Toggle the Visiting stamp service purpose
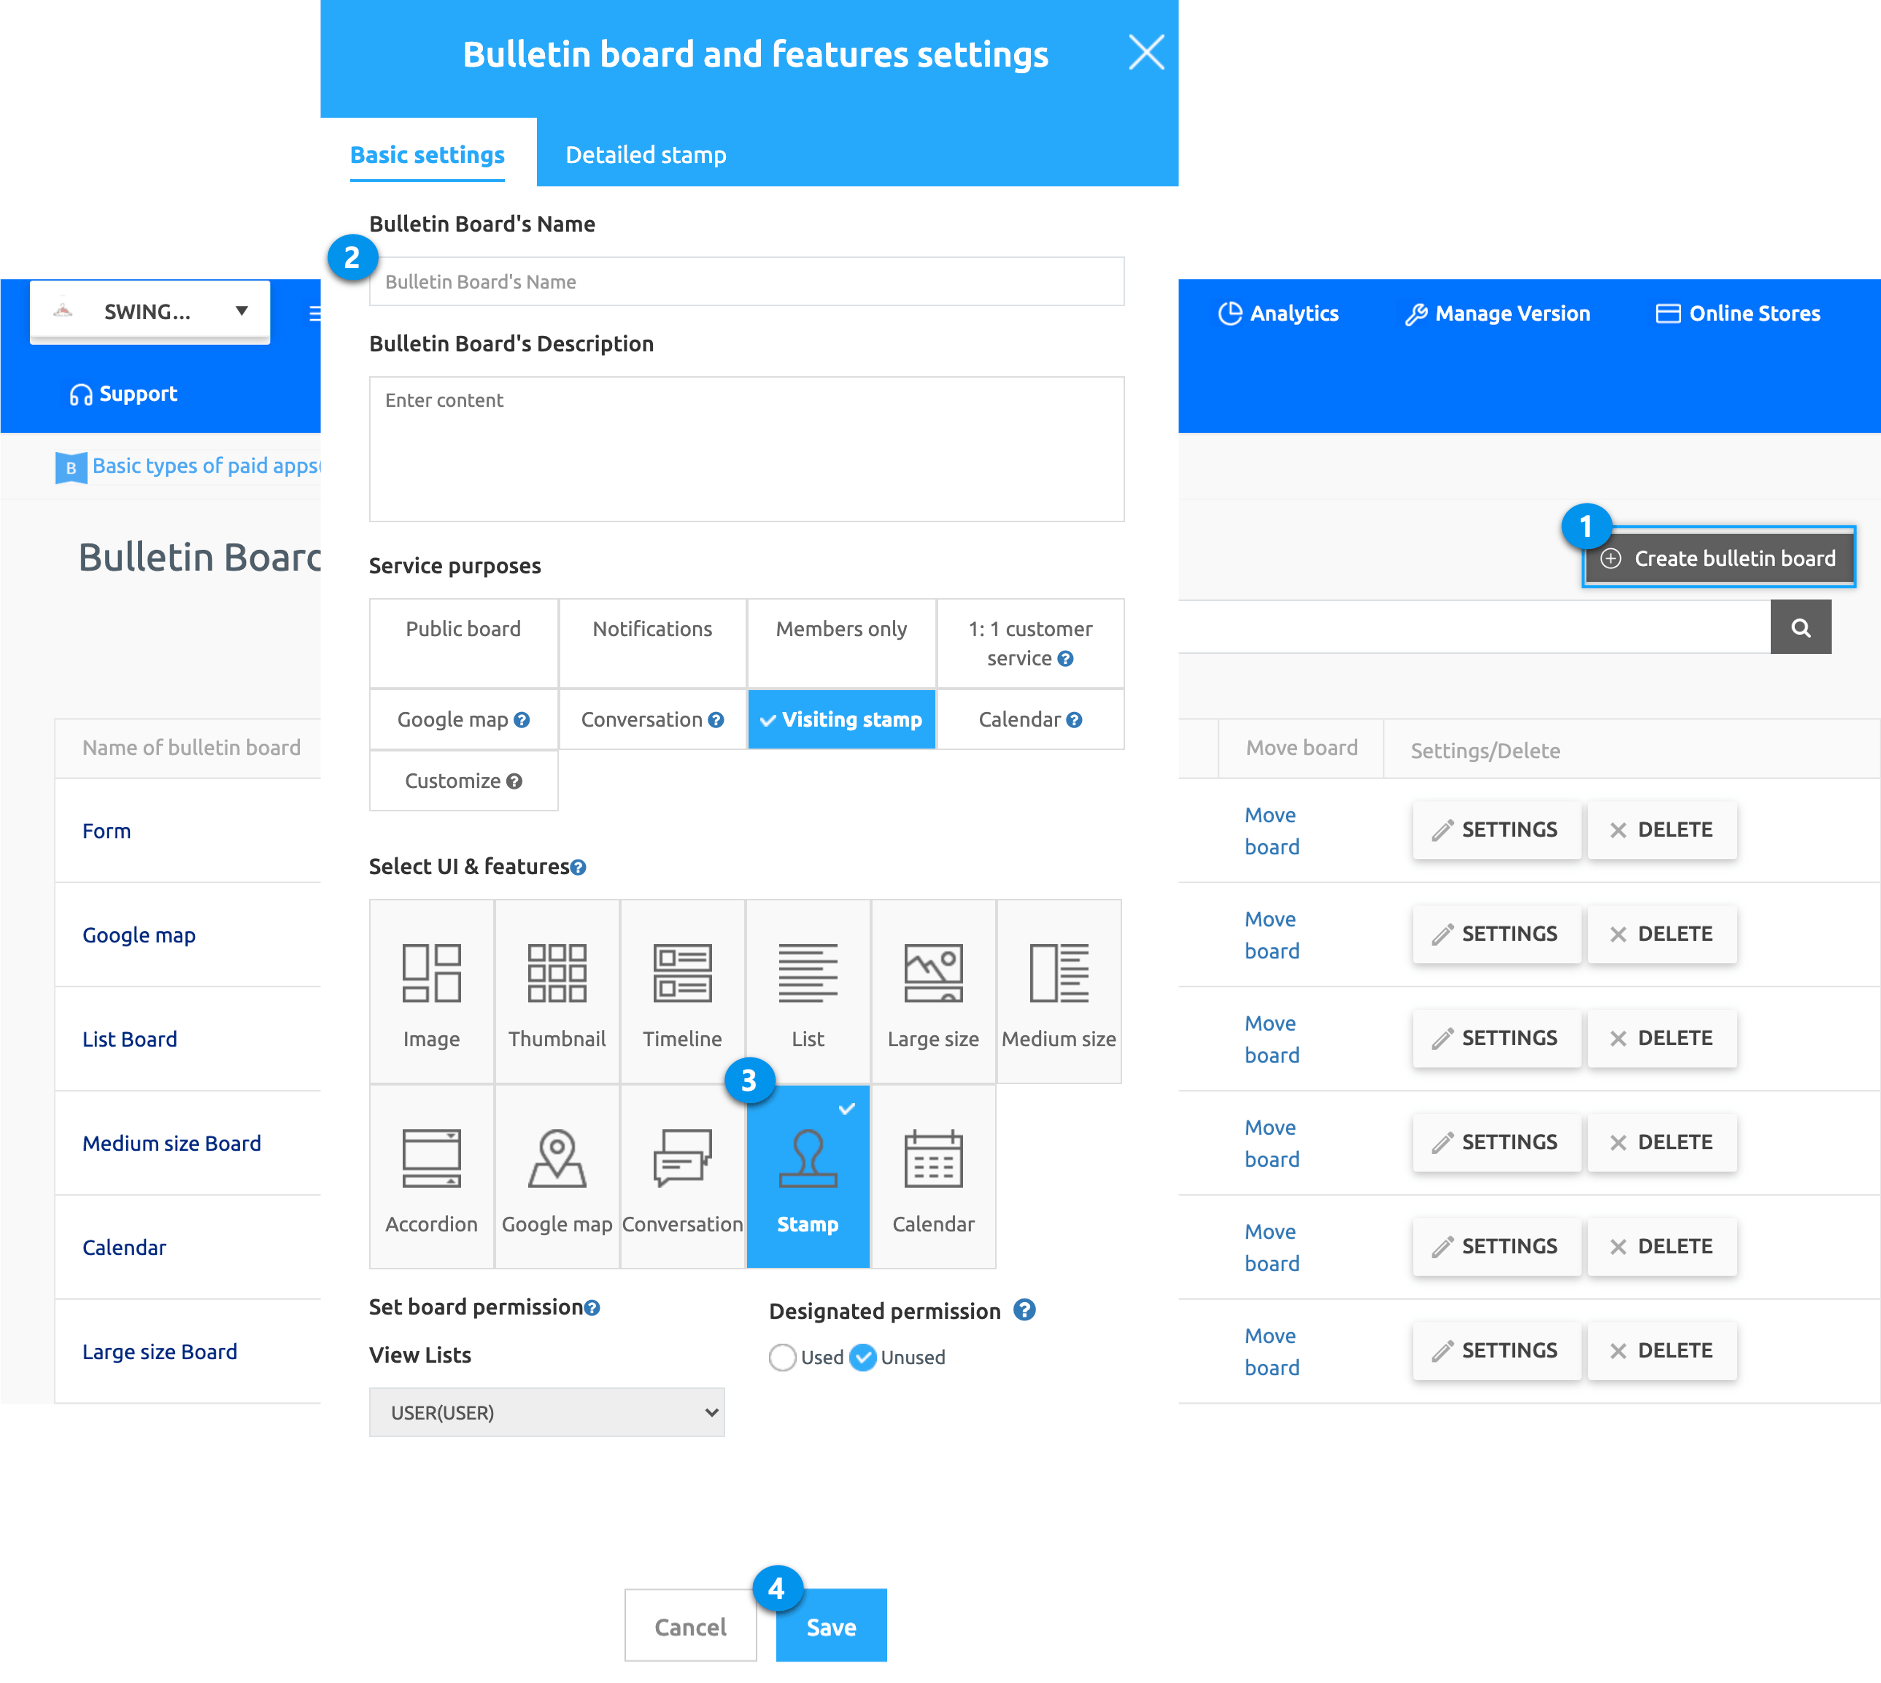Image resolution: width=1881 pixels, height=1683 pixels. pos(841,719)
